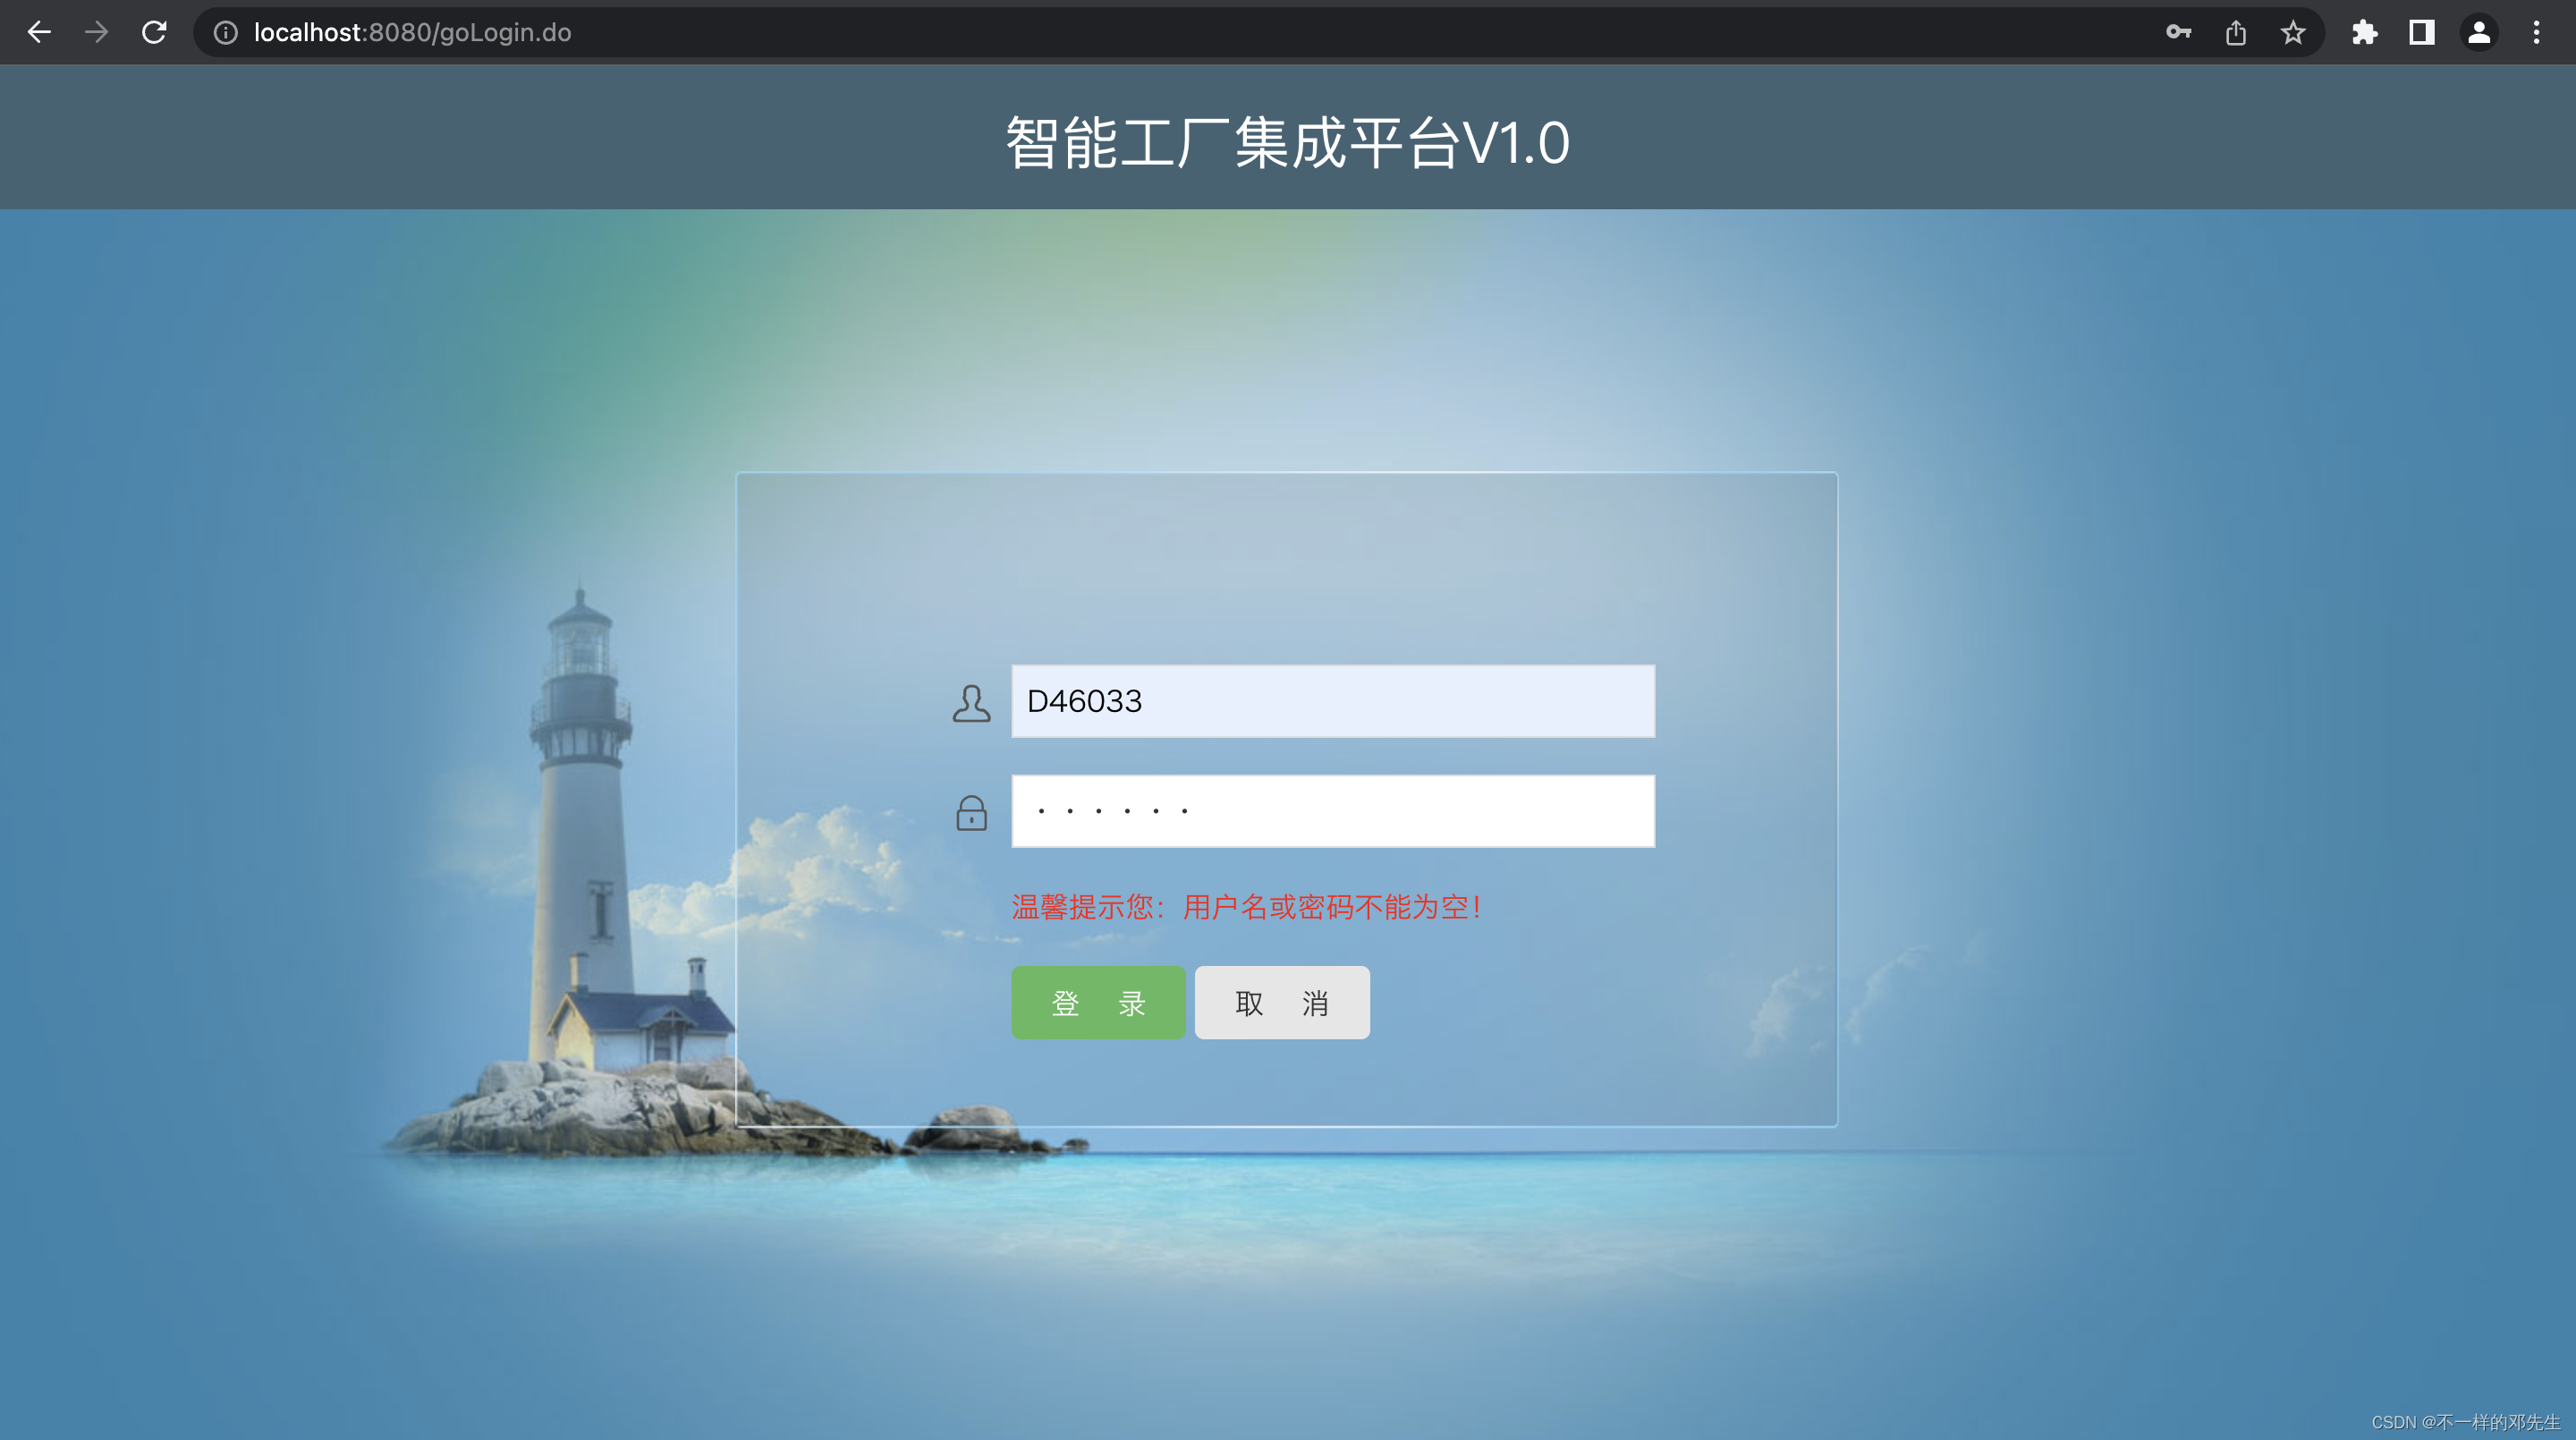Click the 取消 cancel button
The image size is (2576, 1440).
coord(1281,1002)
